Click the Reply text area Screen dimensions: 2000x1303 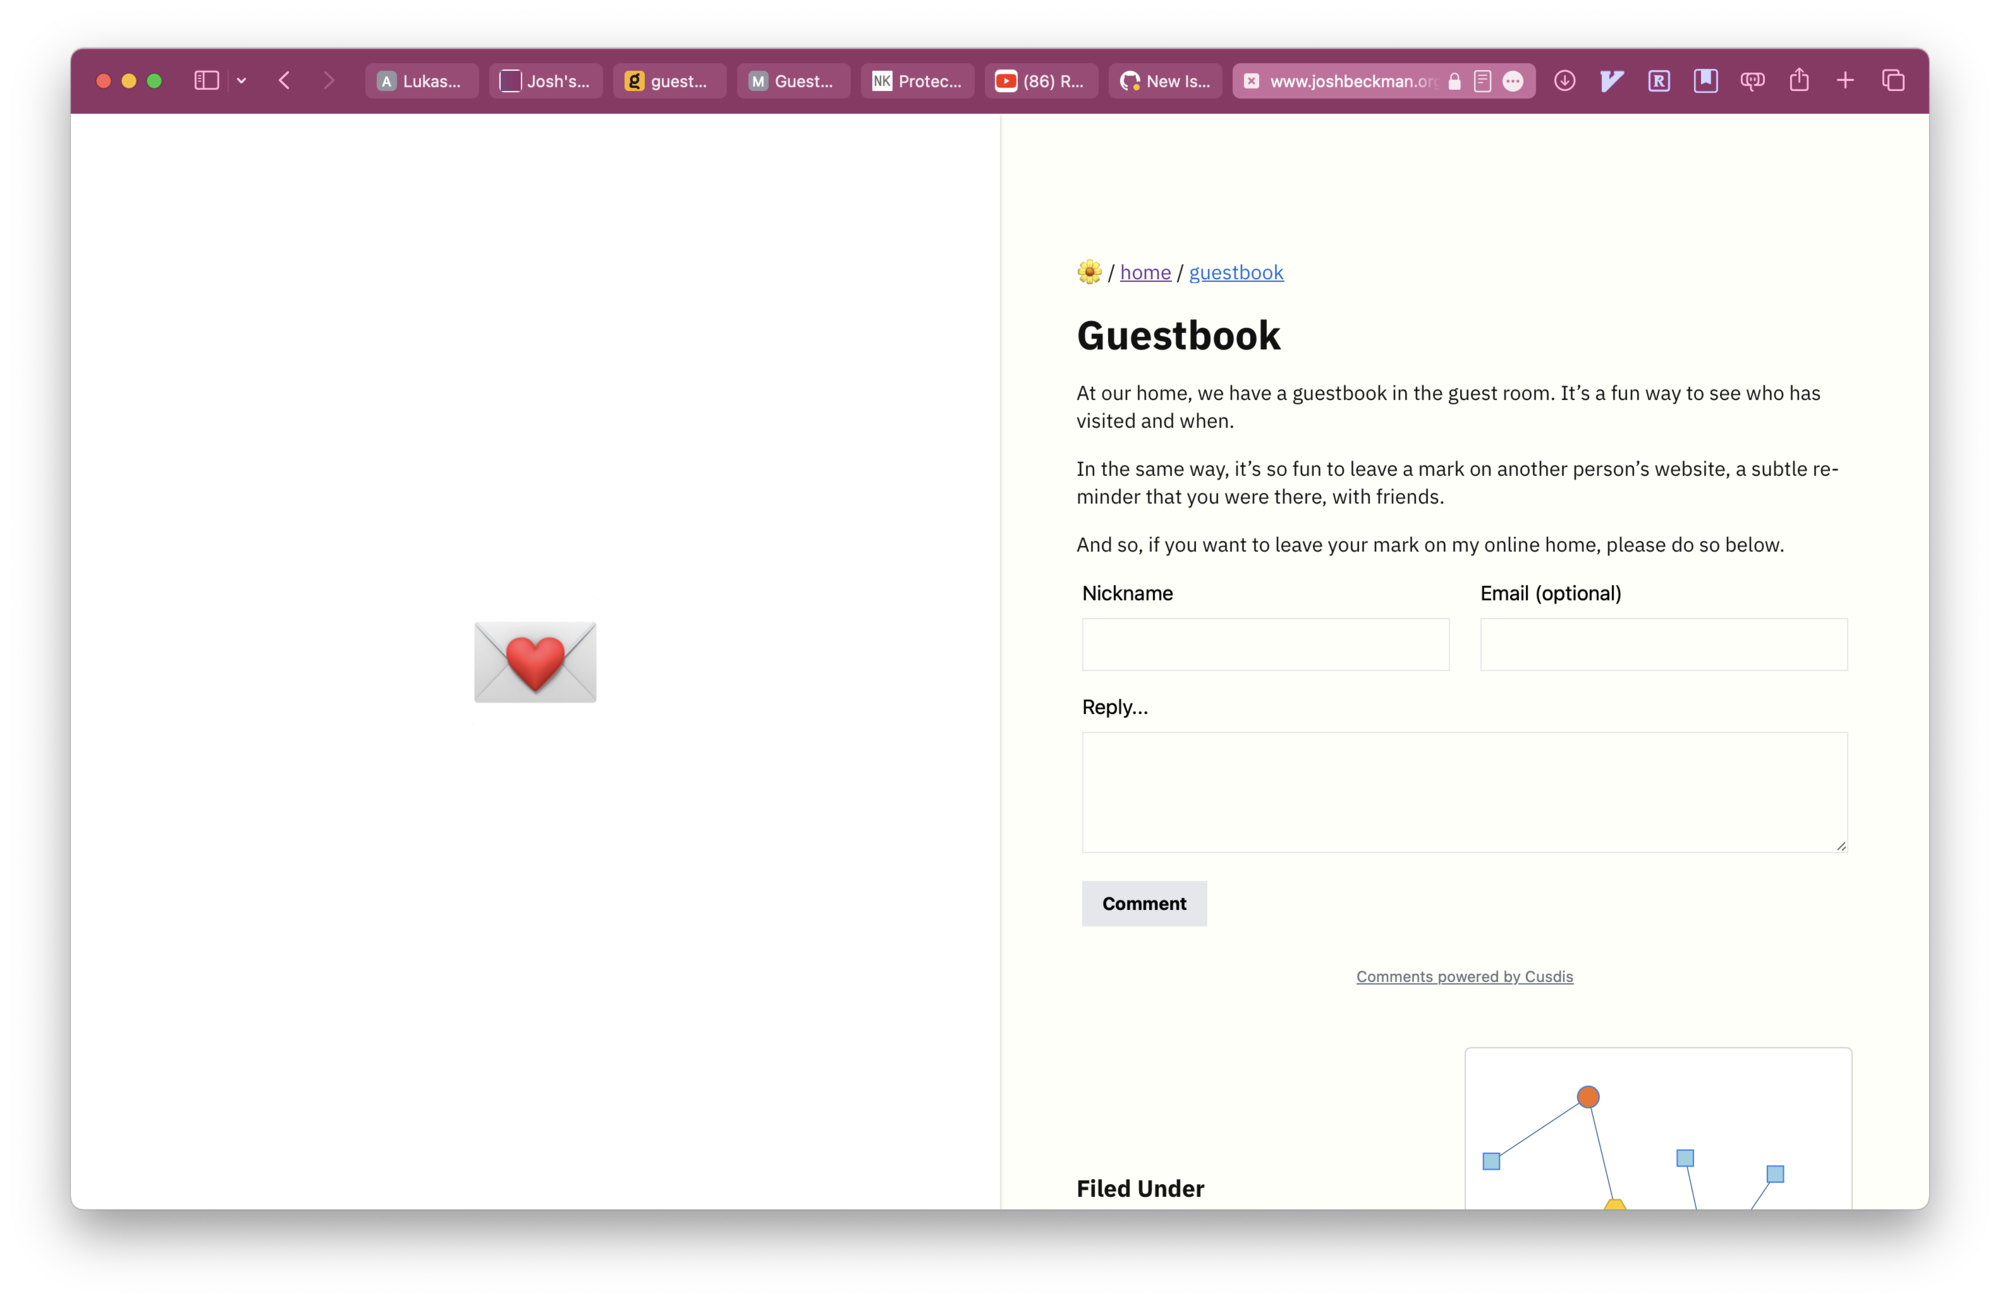[x=1464, y=792]
